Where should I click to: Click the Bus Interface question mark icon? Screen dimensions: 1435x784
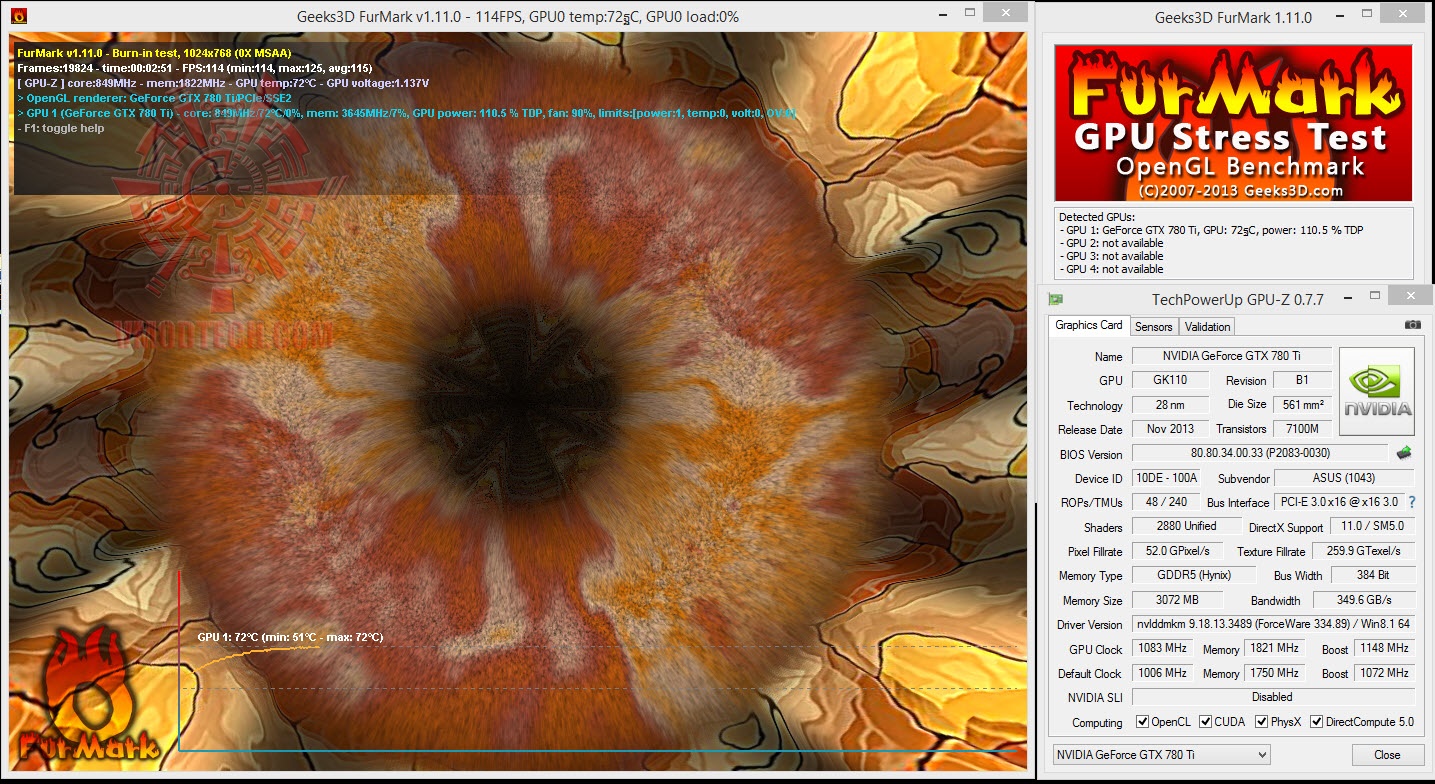1412,502
